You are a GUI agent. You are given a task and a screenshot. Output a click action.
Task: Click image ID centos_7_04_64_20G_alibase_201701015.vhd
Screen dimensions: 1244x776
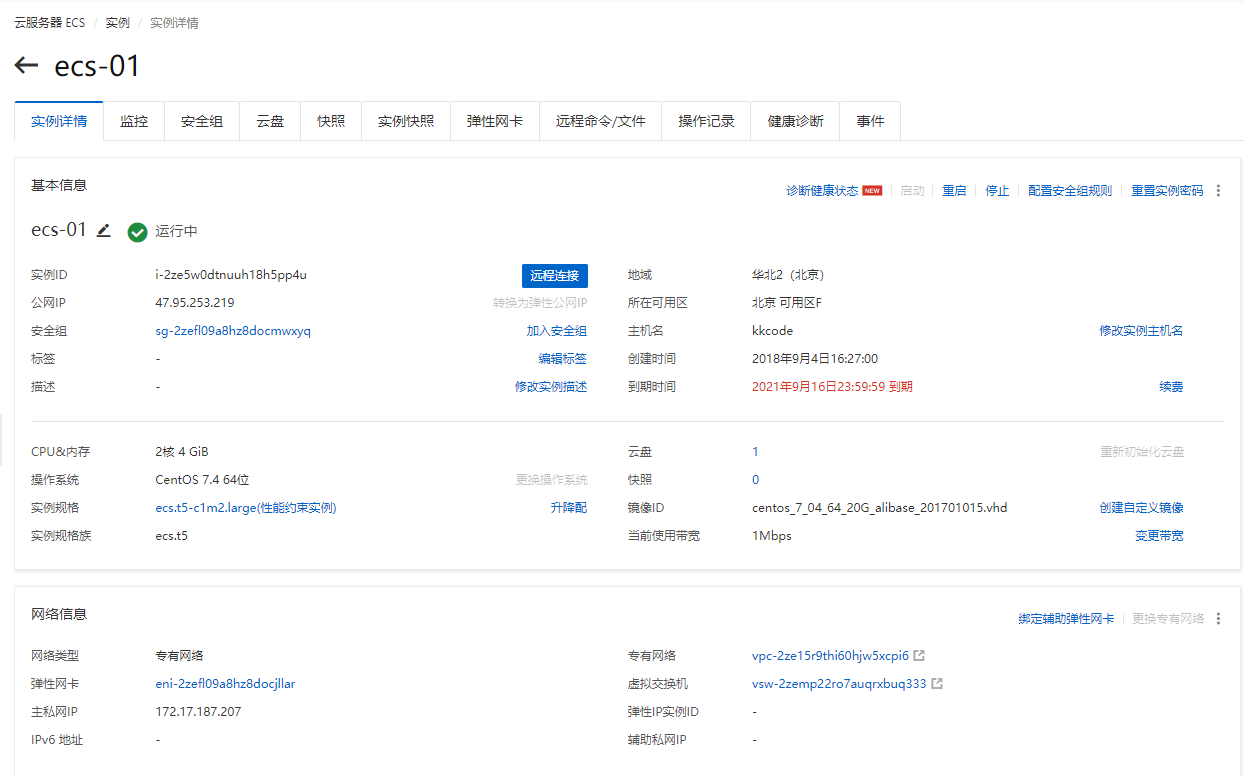pos(880,508)
